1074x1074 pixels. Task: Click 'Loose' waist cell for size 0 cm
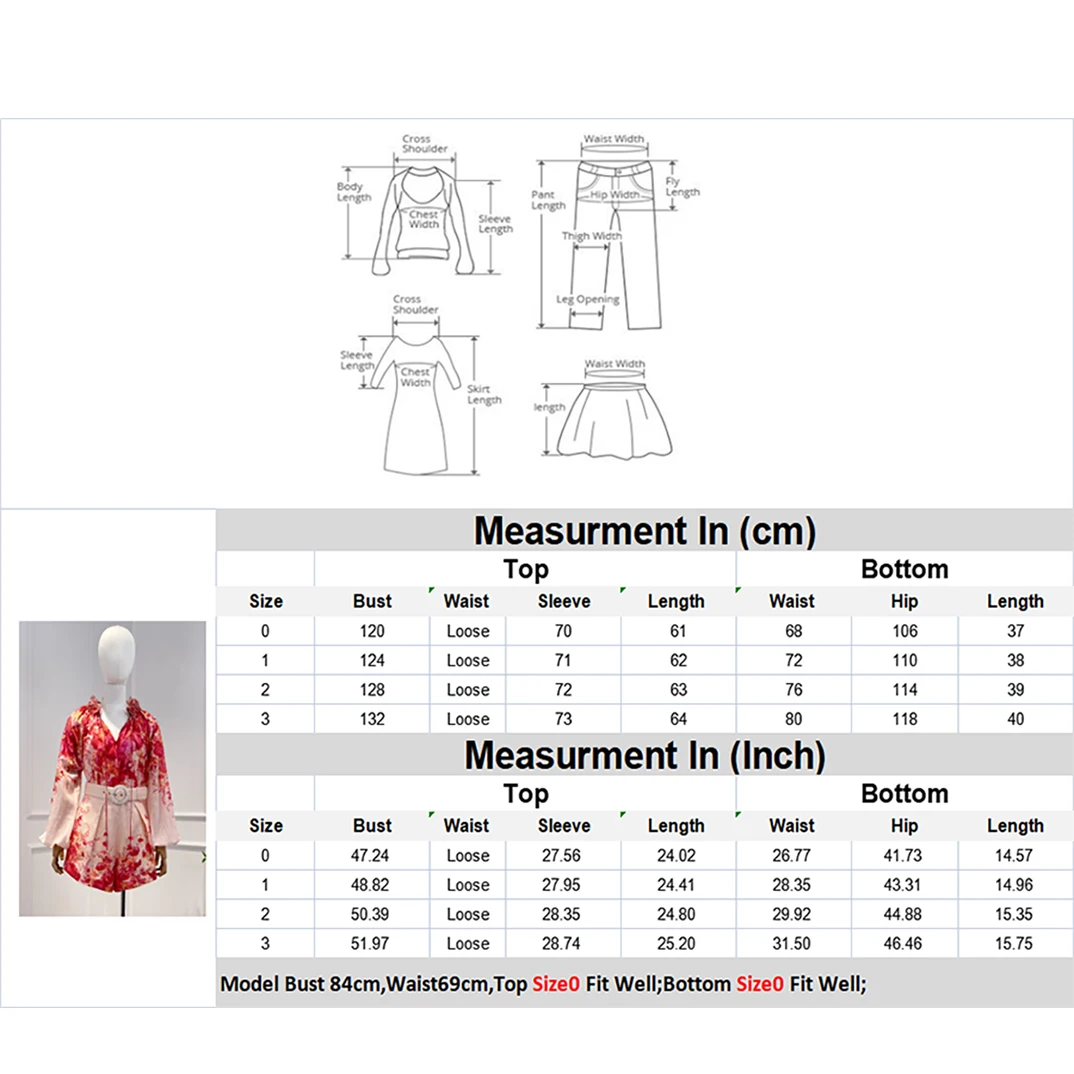(x=468, y=631)
